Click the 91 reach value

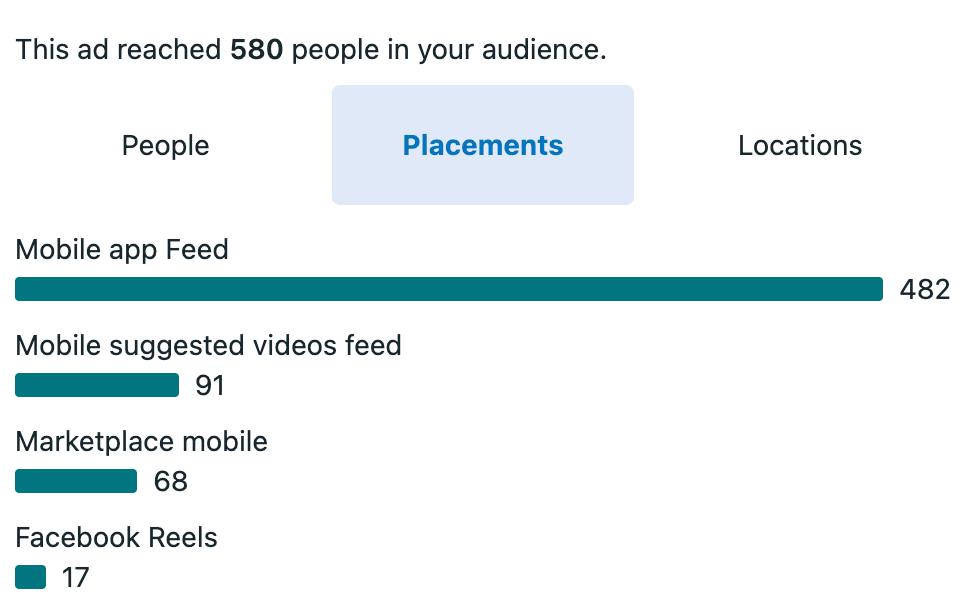tap(210, 385)
